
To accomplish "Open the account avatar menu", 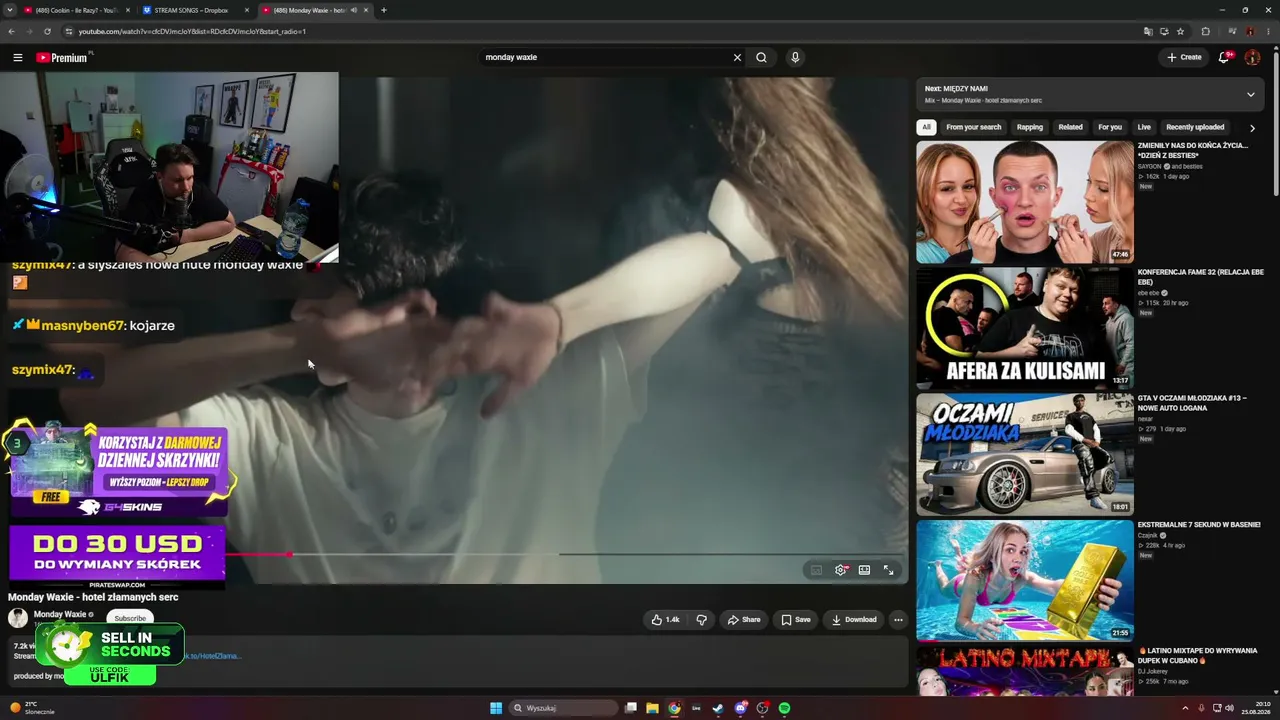I will click(1252, 57).
